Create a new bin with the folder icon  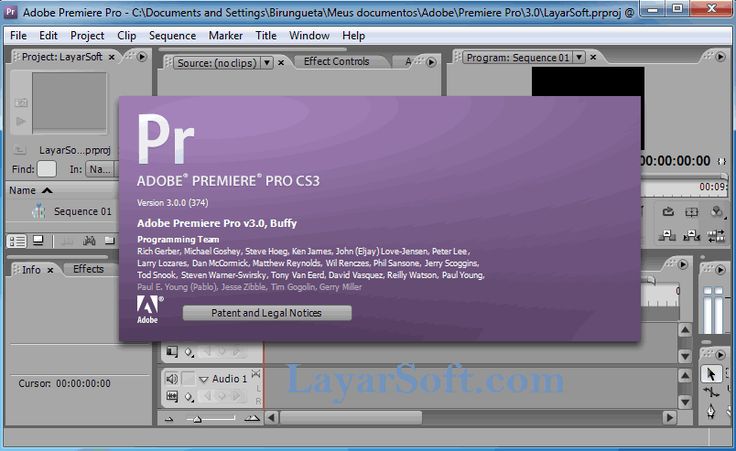tap(109, 241)
